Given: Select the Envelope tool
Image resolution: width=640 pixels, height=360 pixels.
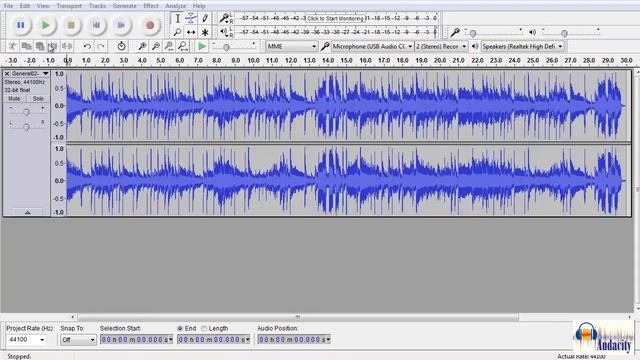Looking at the screenshot, I should pos(191,18).
